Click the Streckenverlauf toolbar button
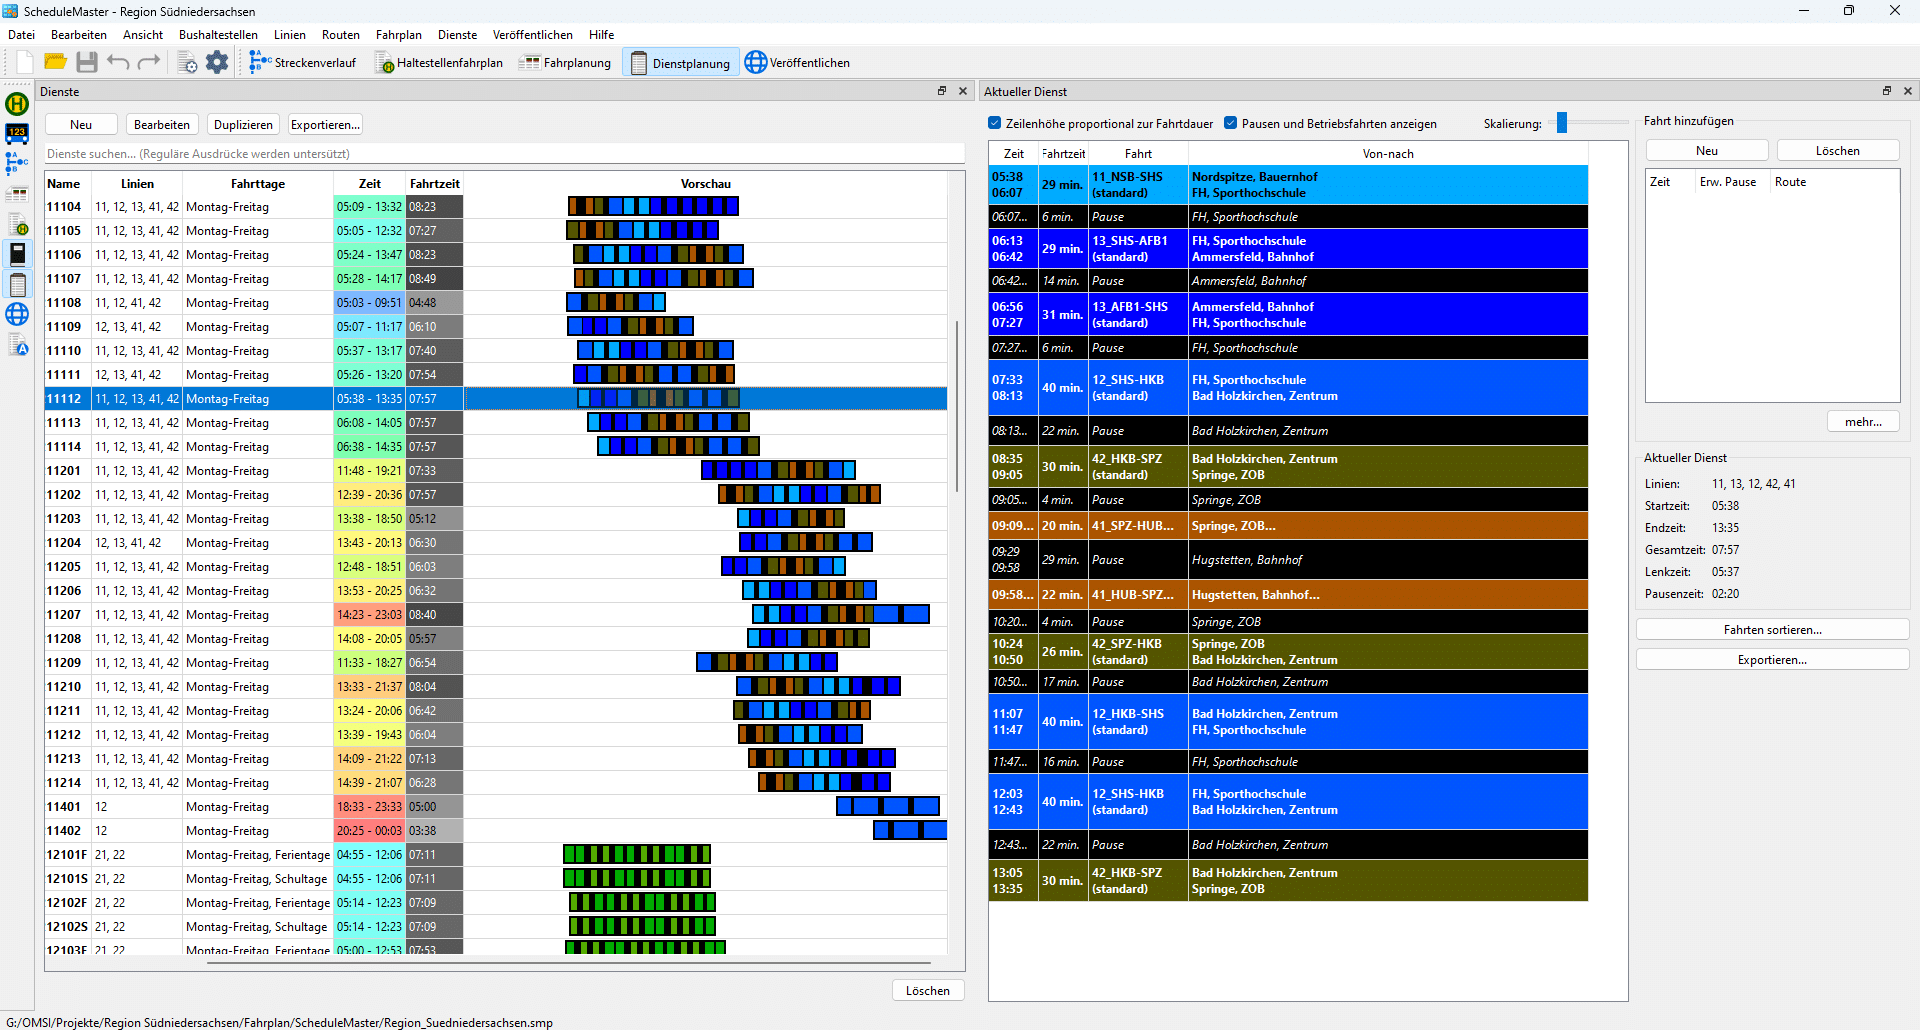 [303, 63]
